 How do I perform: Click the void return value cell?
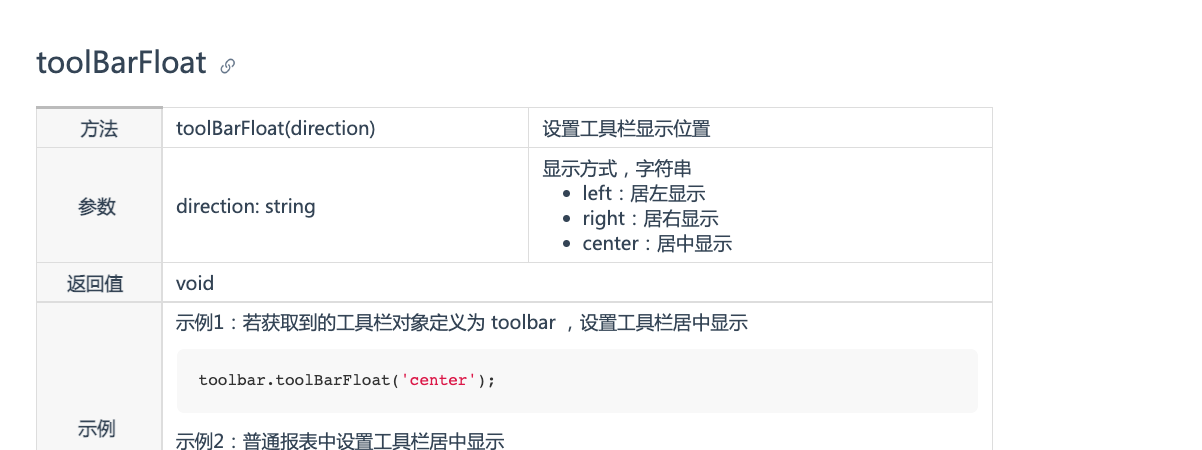pyautogui.click(x=195, y=283)
